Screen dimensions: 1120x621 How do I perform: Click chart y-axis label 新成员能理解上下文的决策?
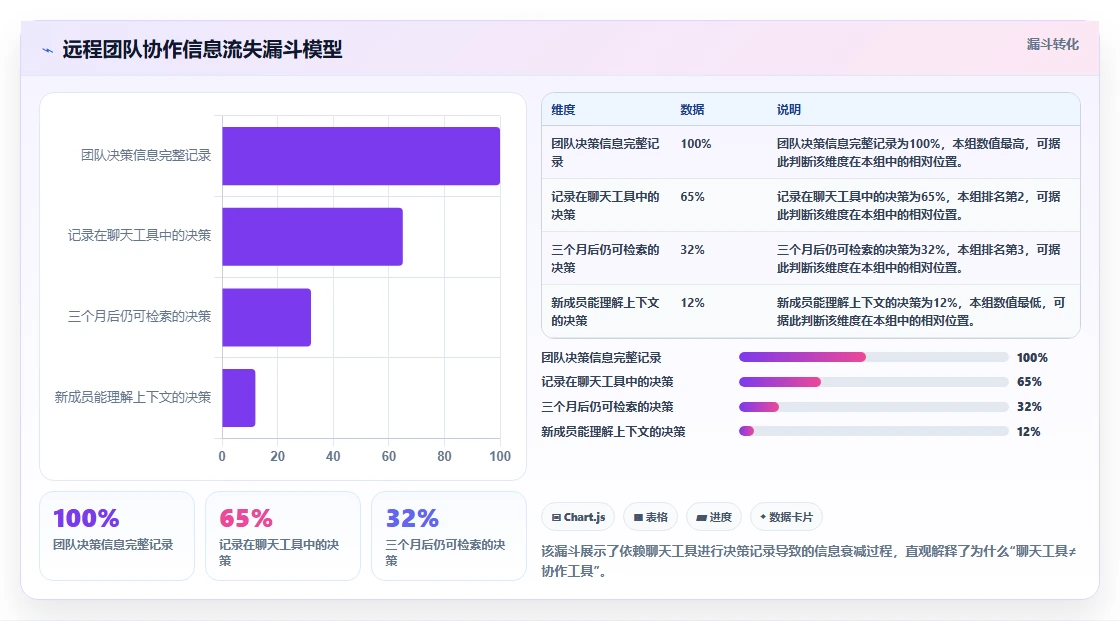coord(133,397)
